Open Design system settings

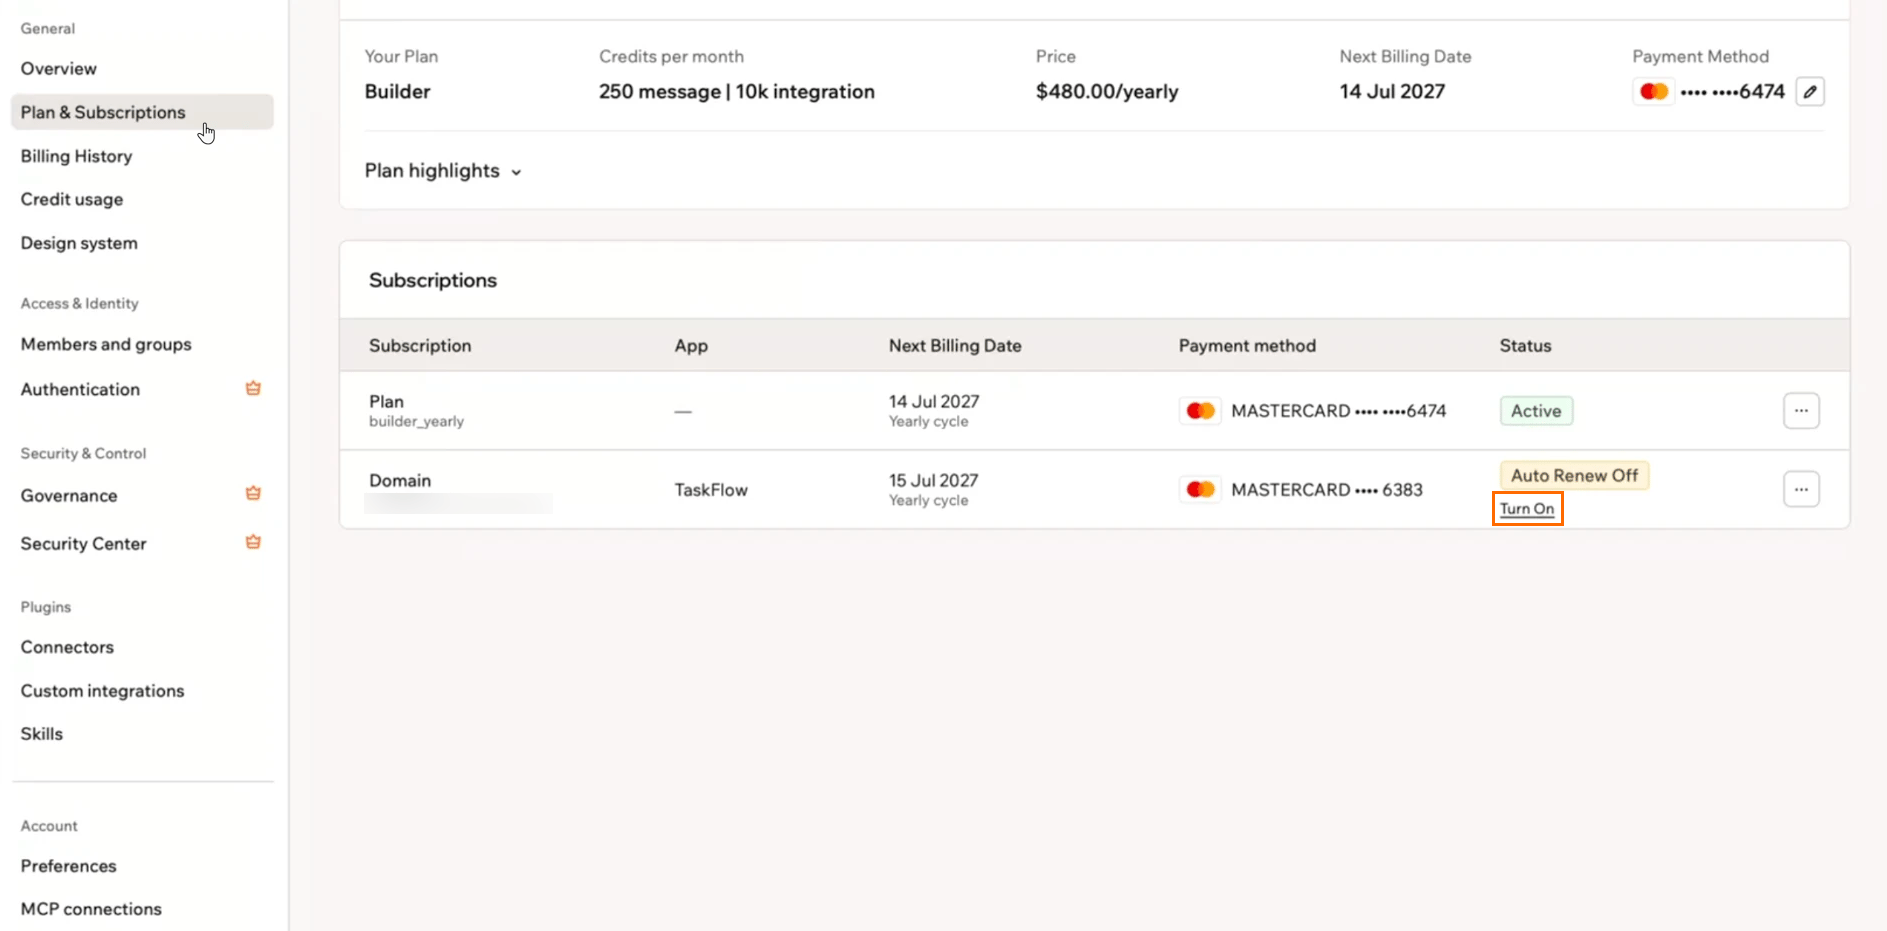[x=79, y=243]
